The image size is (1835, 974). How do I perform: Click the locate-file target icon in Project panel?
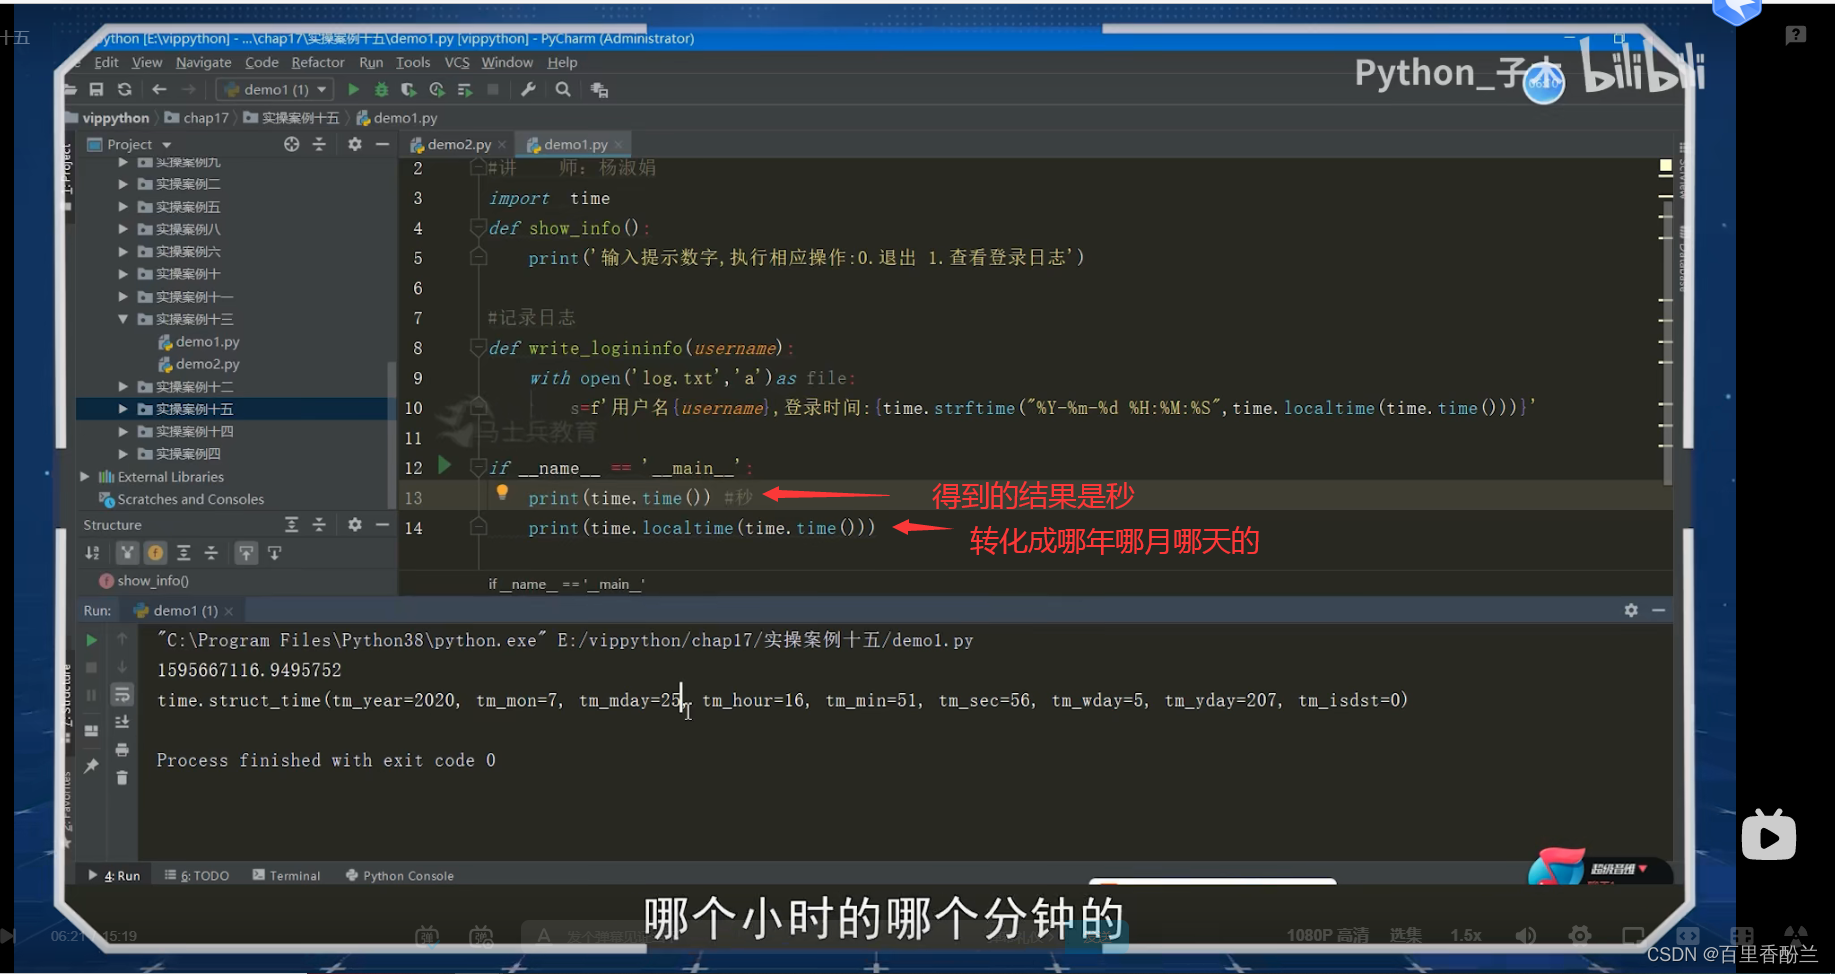[x=291, y=145]
